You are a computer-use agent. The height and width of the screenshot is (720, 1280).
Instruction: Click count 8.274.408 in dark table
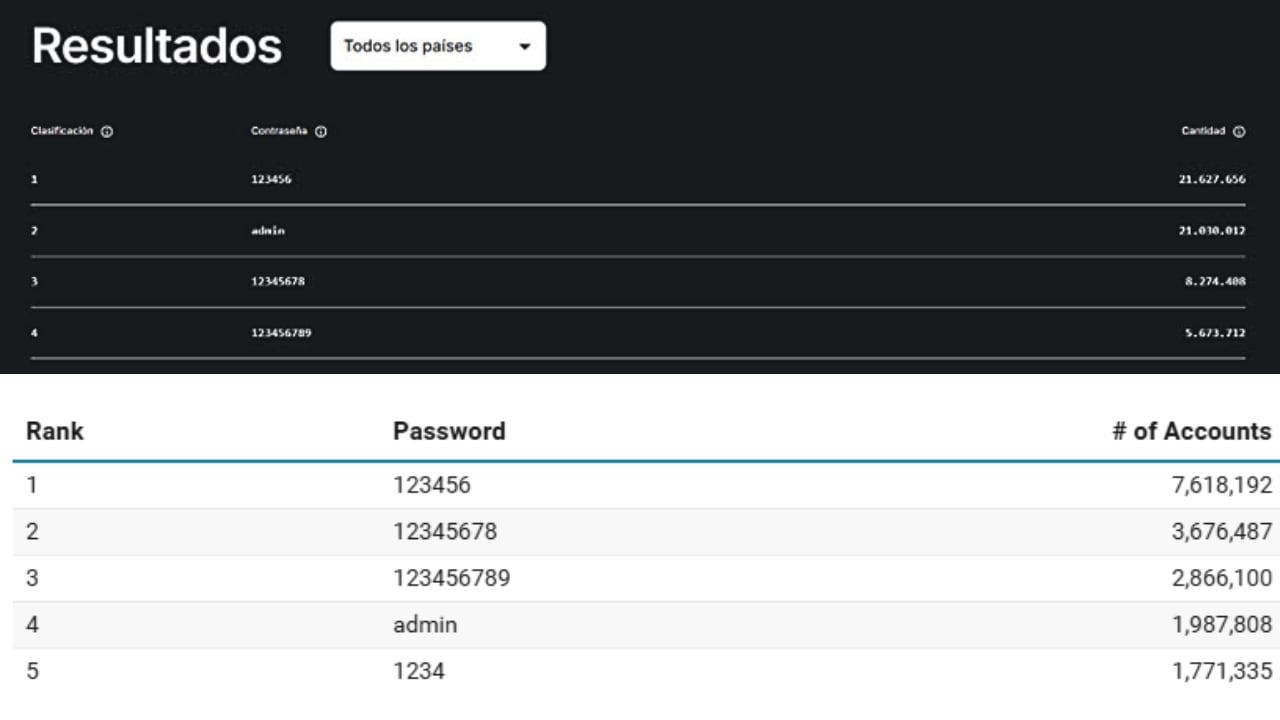point(1215,282)
